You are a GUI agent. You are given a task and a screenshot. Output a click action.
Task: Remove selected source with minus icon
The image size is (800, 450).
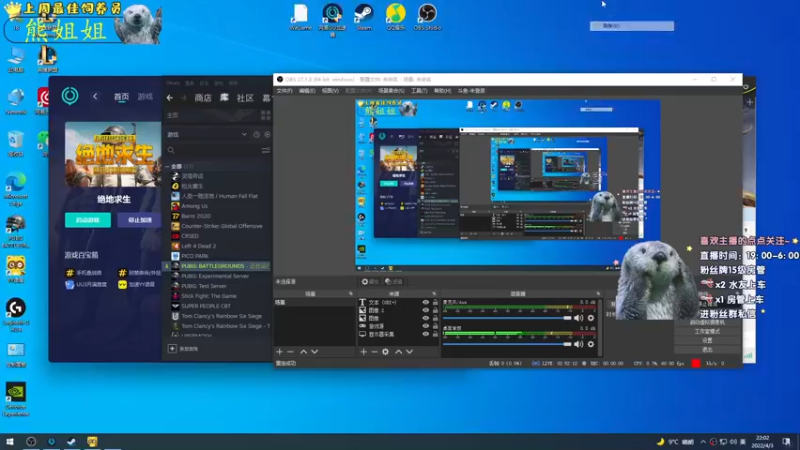coord(374,352)
